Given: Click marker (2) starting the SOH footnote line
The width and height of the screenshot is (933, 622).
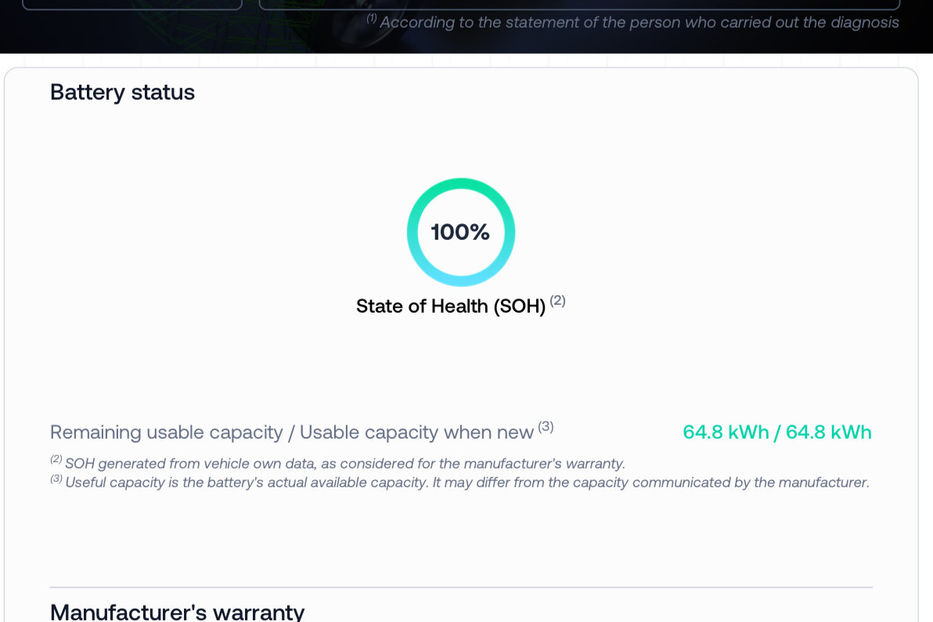Looking at the screenshot, I should coord(56,460).
